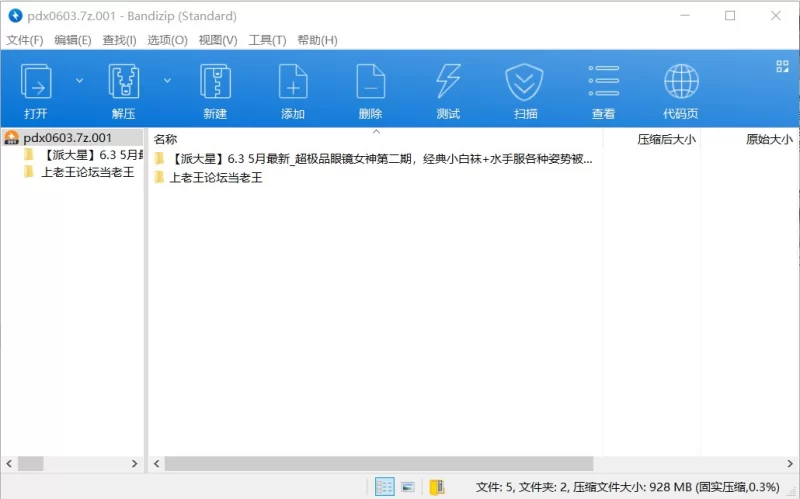This screenshot has height=499, width=800.
Task: Click the Bandizip app icon in title bar
Action: point(15,16)
